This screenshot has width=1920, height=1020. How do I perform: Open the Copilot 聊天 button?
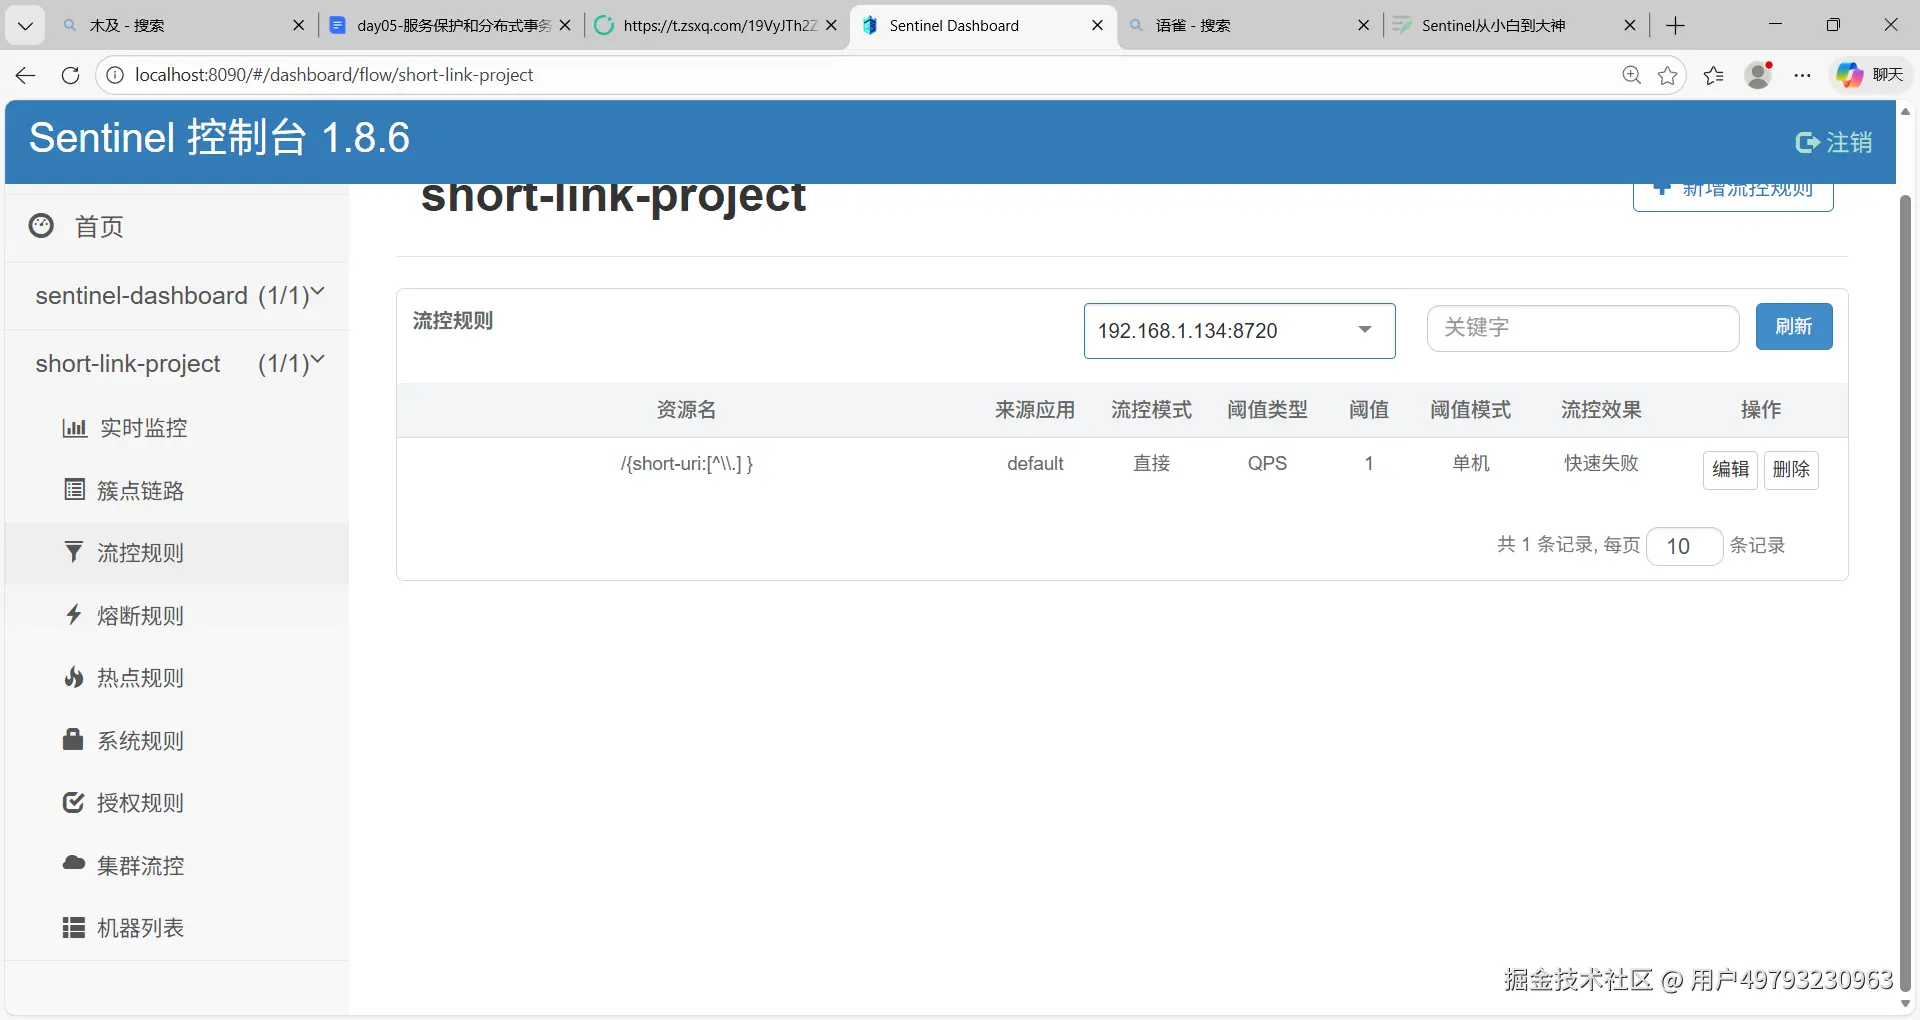pyautogui.click(x=1870, y=75)
